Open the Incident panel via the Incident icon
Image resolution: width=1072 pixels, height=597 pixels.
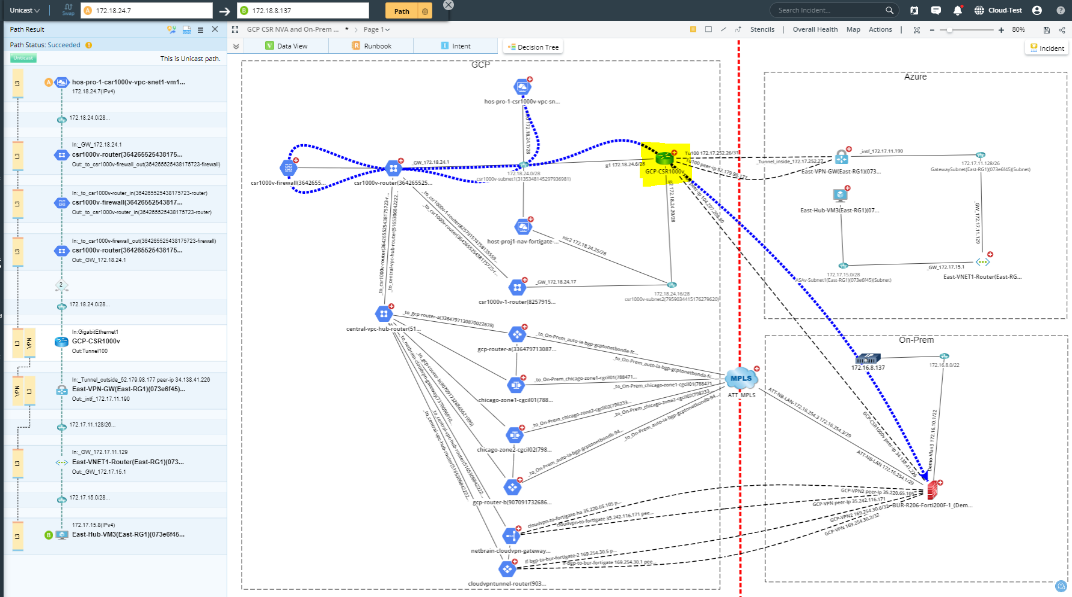point(1046,47)
